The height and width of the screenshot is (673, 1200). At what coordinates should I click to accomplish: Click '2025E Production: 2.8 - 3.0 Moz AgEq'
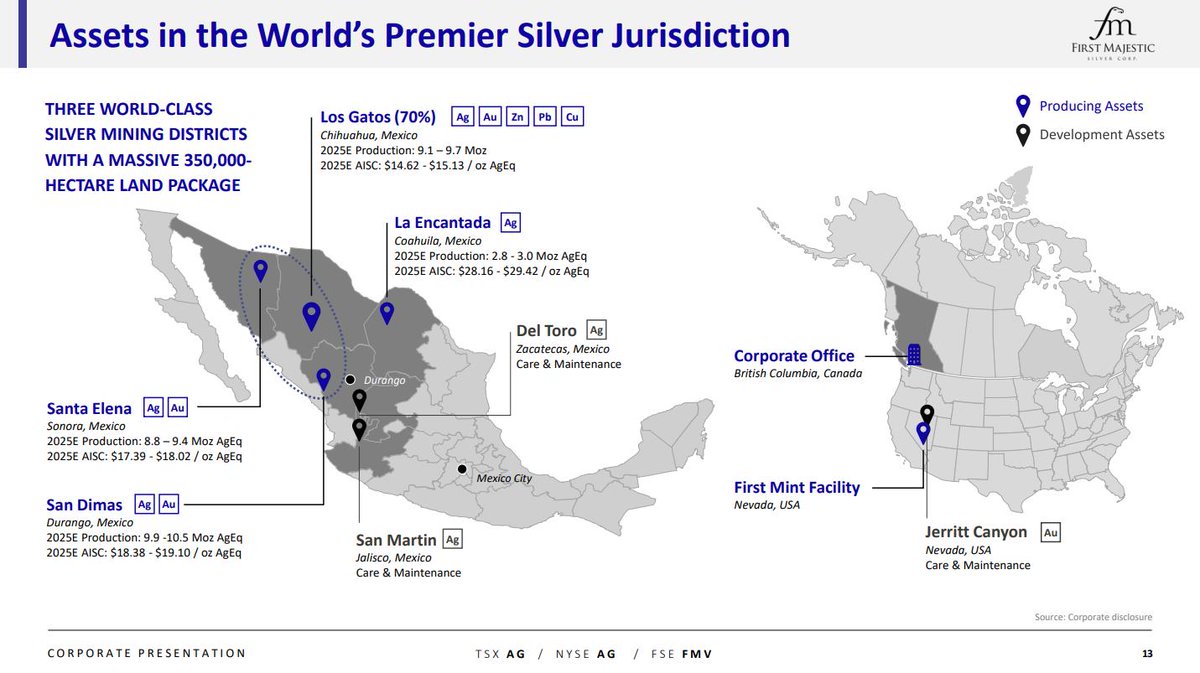tap(490, 256)
